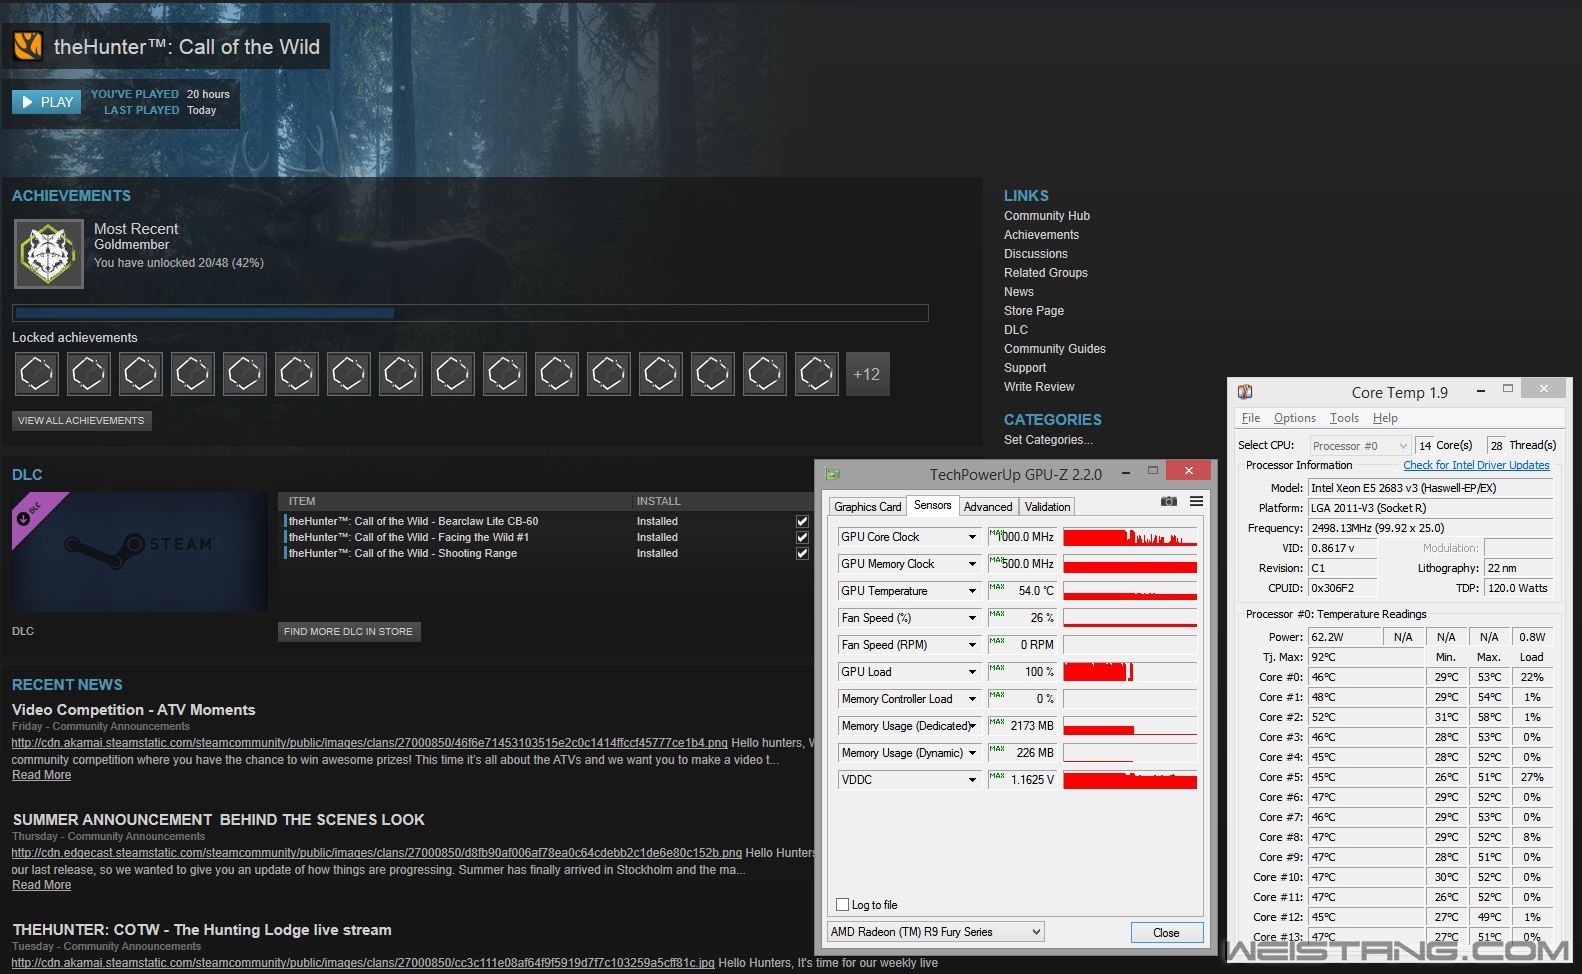1582x974 pixels.
Task: Open Memory Usage (Dynamic) sensor dropdown
Action: click(x=972, y=753)
